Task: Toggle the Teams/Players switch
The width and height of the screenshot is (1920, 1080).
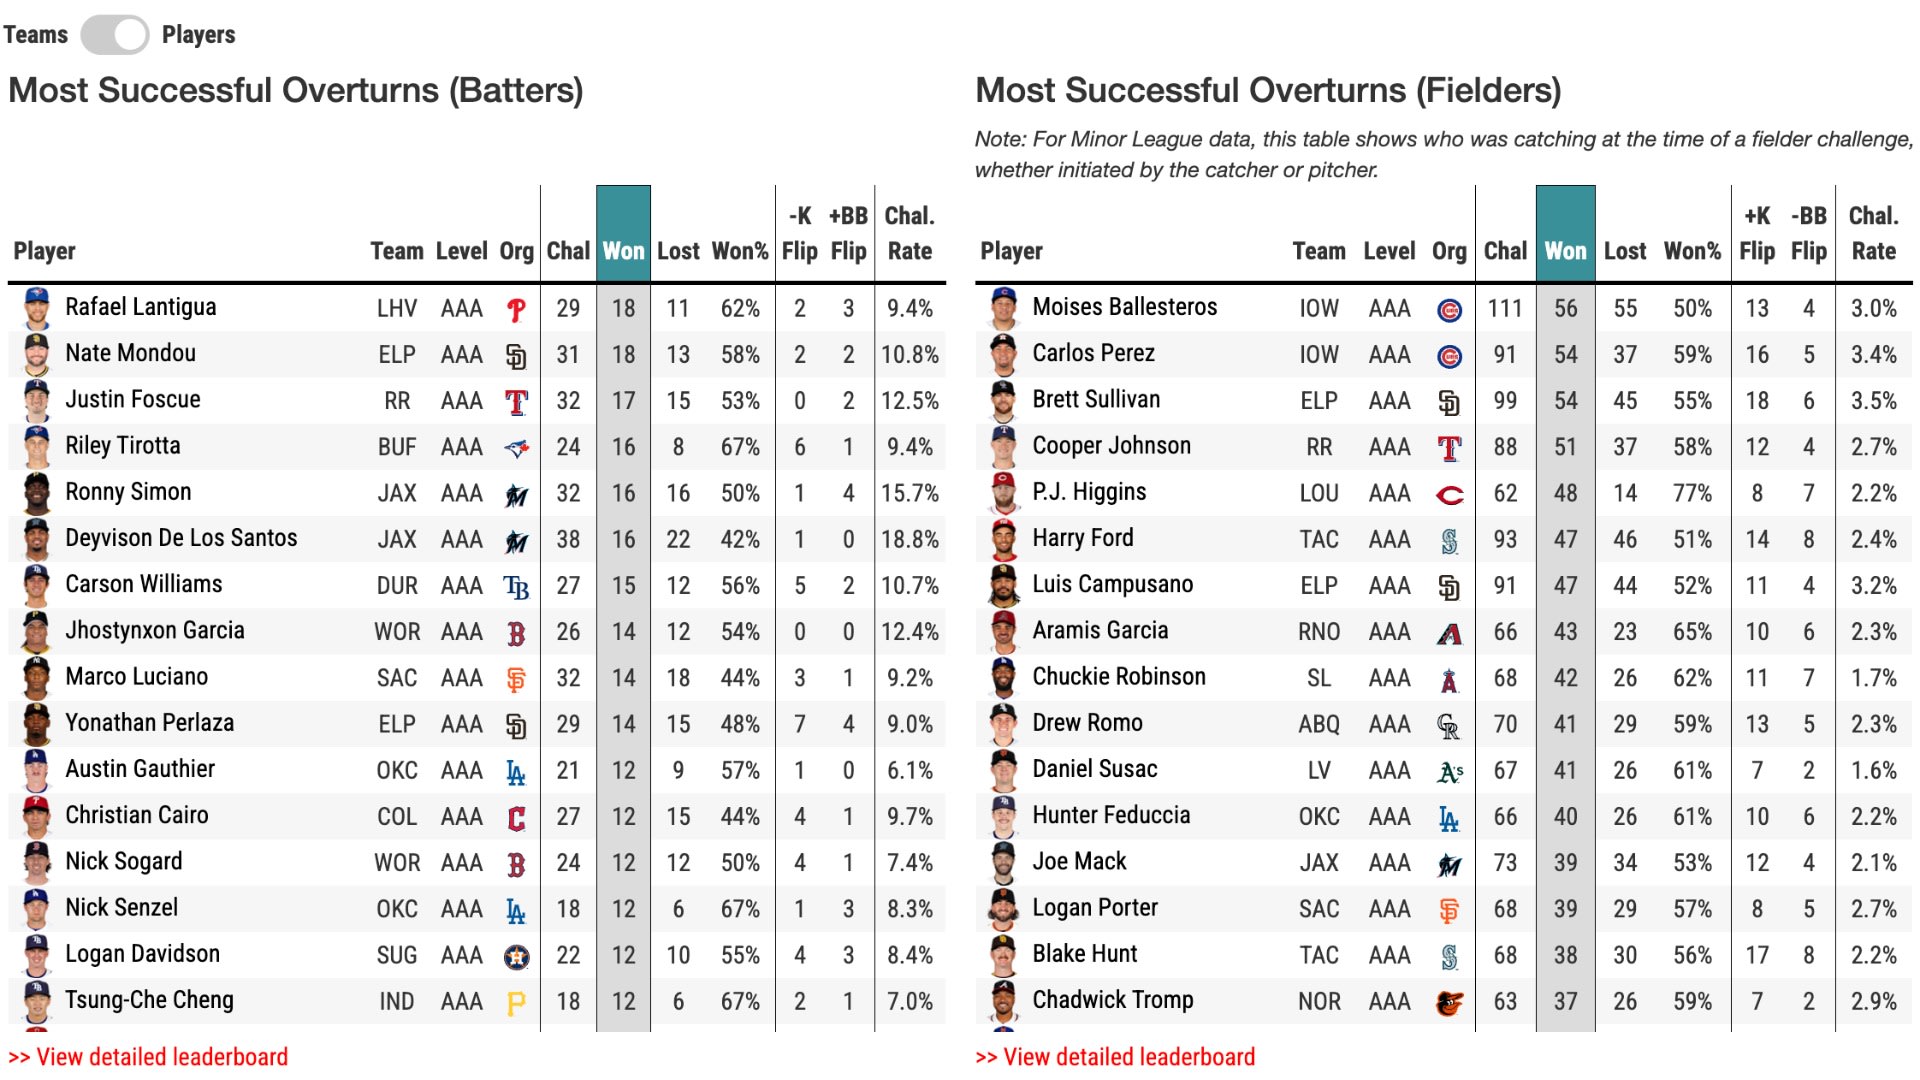Action: [115, 35]
